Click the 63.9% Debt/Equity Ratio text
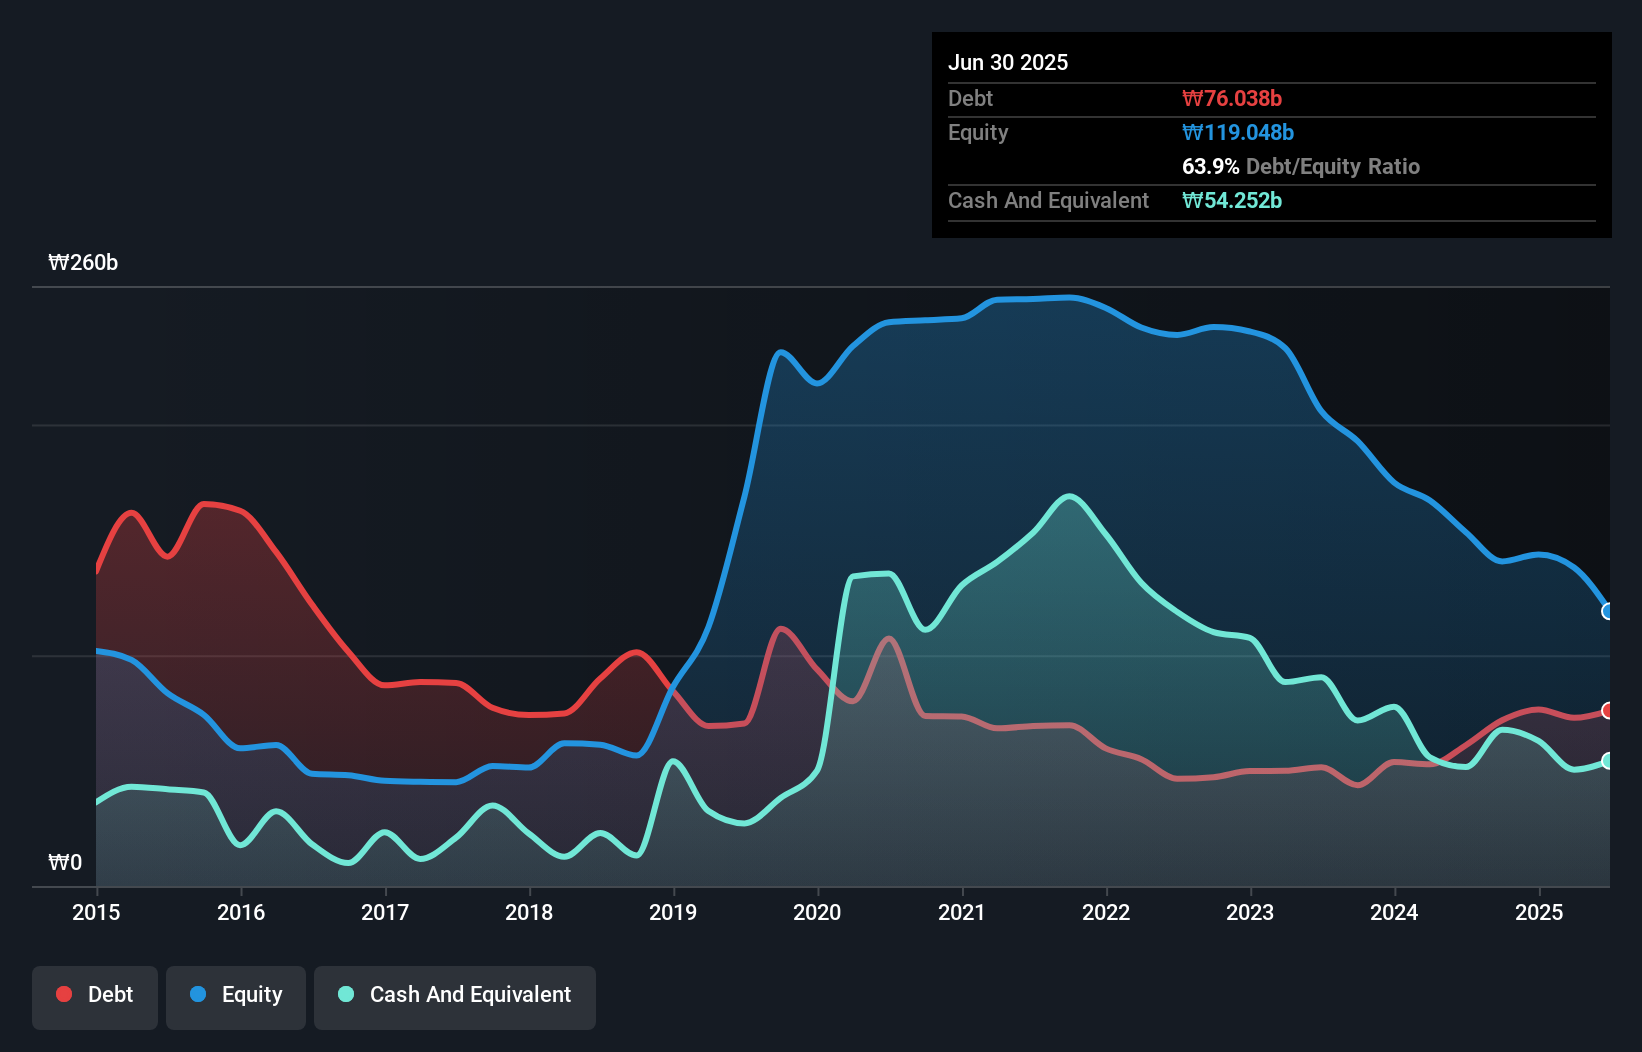Image resolution: width=1642 pixels, height=1052 pixels. tap(1300, 167)
